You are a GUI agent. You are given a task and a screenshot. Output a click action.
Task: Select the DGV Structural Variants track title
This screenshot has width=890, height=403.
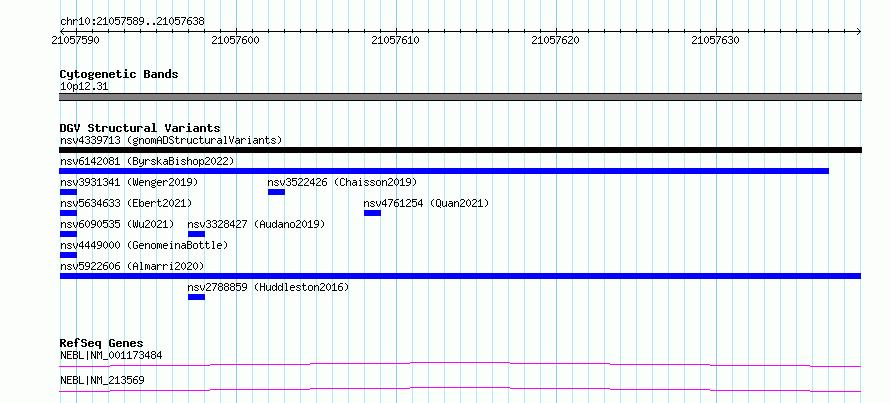[x=140, y=128]
